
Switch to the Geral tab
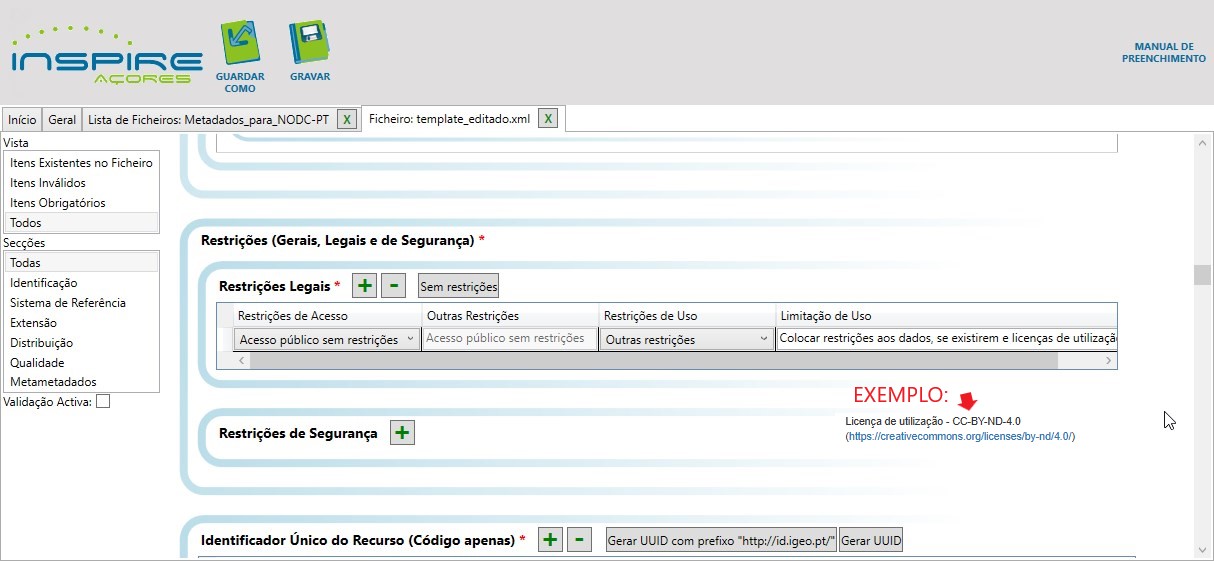(62, 120)
